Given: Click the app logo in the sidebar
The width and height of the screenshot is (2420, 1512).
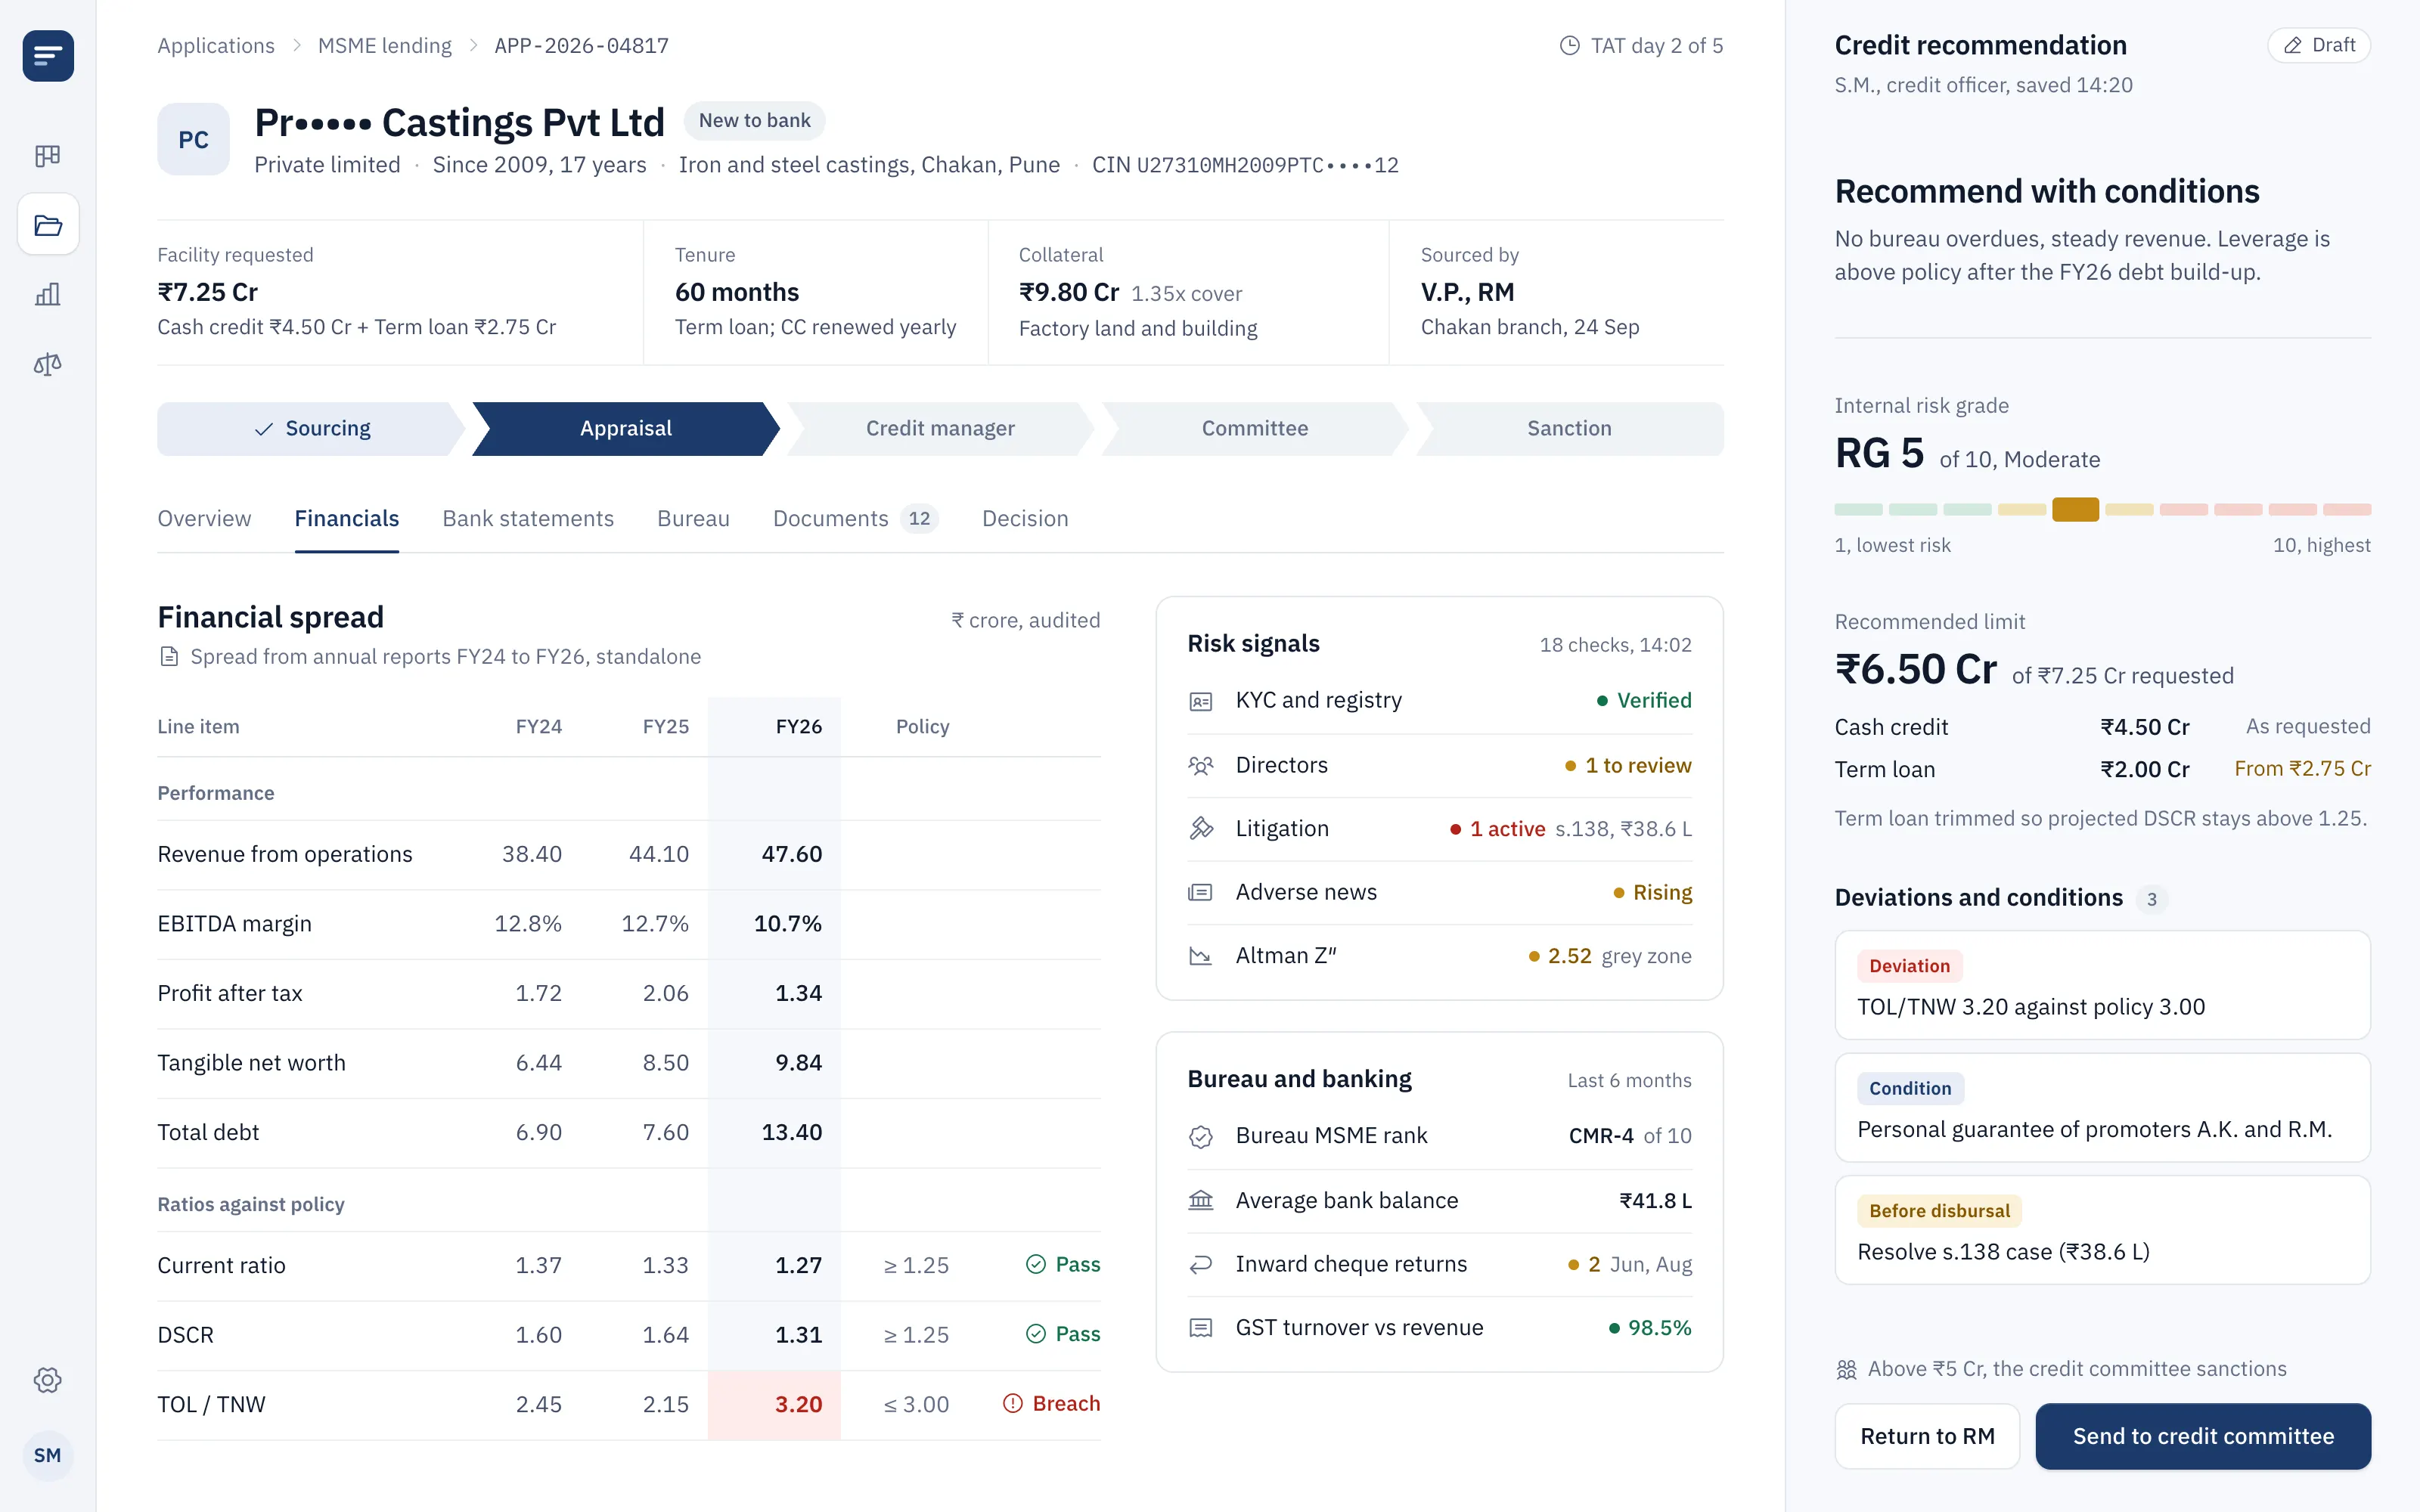Looking at the screenshot, I should click(48, 56).
